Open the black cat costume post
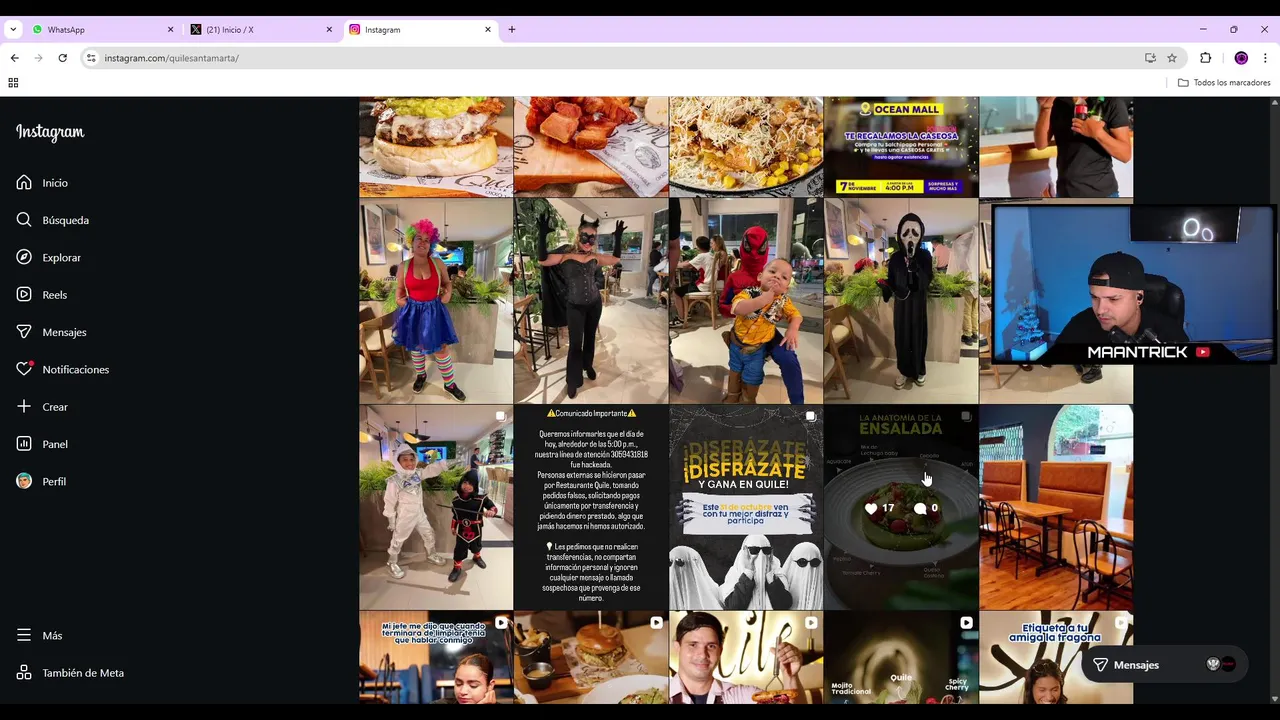1280x720 pixels. click(x=591, y=301)
